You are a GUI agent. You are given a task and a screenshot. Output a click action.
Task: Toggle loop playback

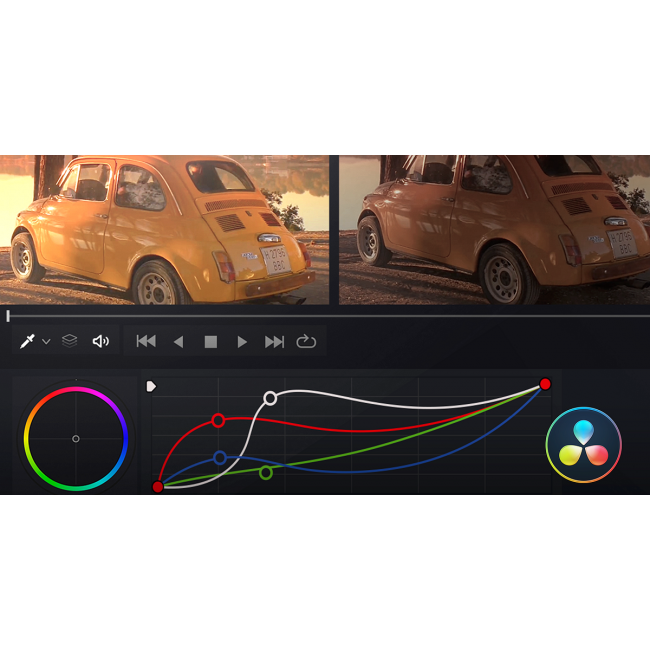pyautogui.click(x=306, y=341)
